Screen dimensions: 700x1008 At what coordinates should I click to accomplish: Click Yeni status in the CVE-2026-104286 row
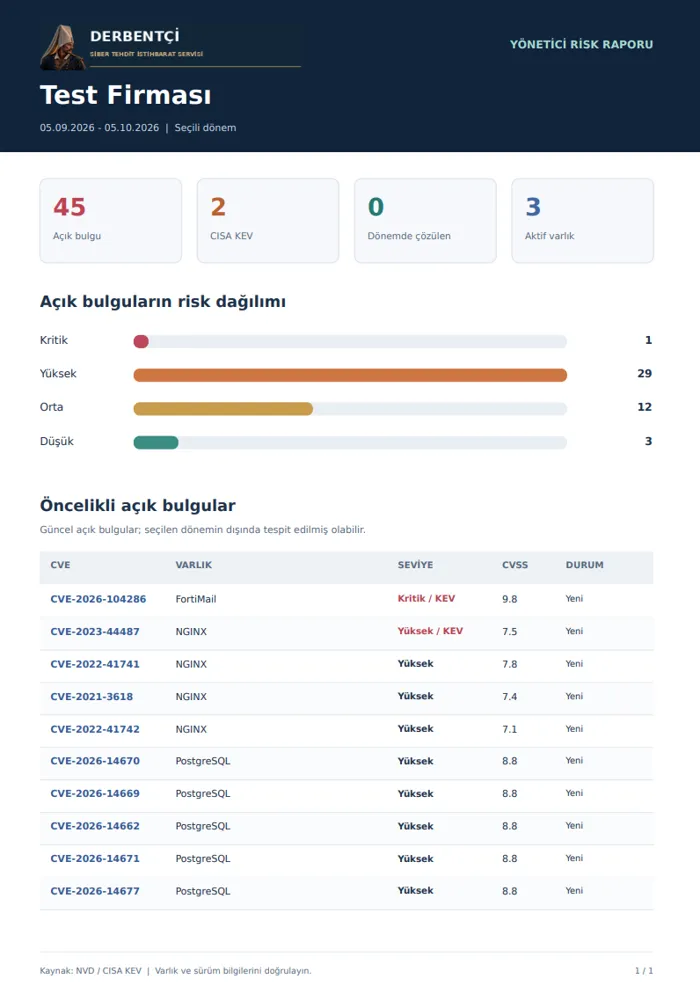click(575, 598)
